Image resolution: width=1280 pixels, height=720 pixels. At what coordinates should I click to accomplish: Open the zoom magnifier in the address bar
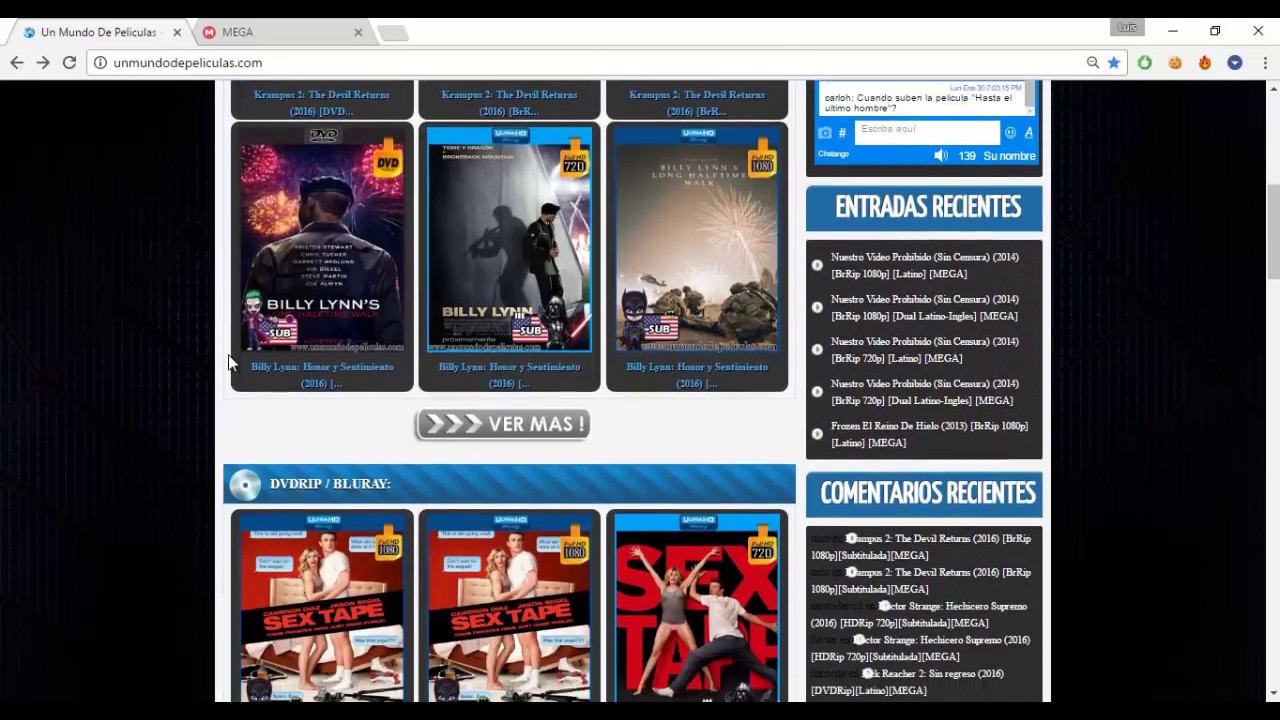(1093, 62)
